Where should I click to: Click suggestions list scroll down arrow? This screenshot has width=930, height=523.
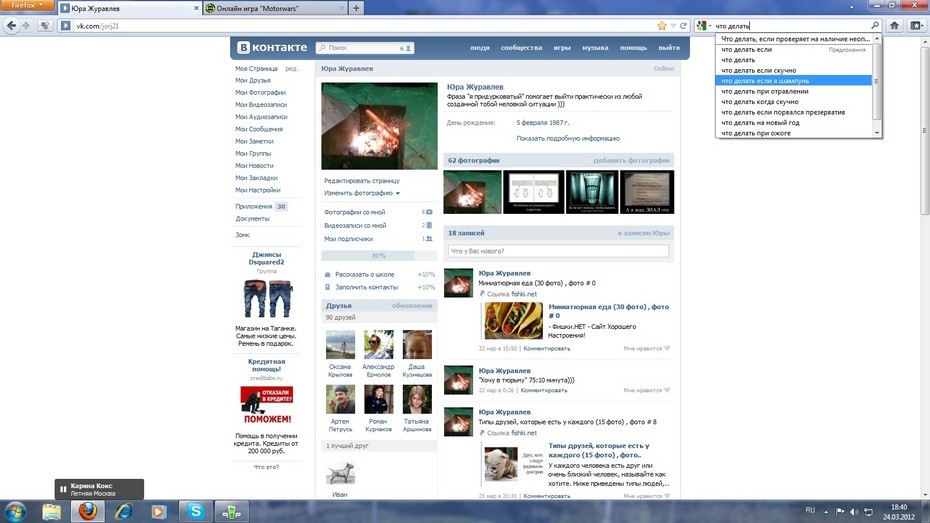point(877,133)
